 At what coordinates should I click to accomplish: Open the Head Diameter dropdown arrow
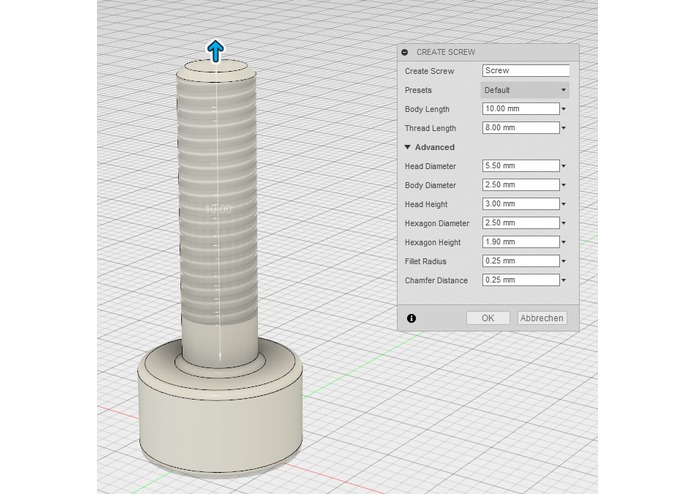point(564,166)
